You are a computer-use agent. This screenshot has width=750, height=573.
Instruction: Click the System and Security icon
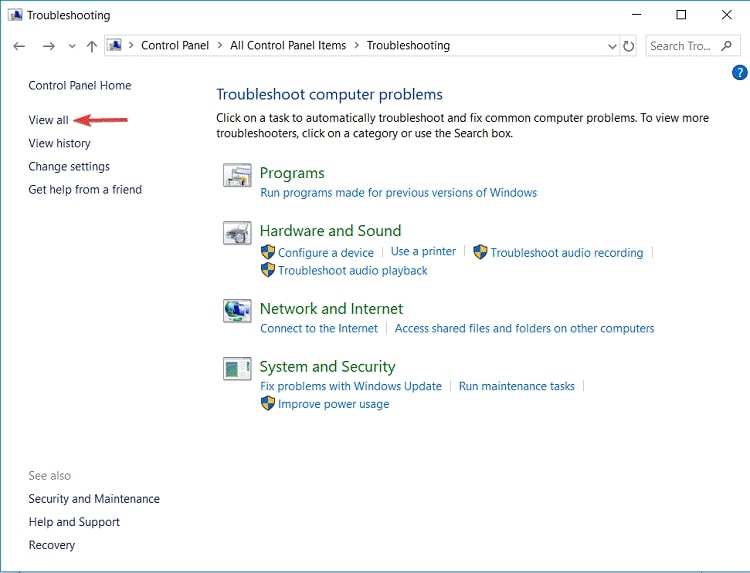pyautogui.click(x=237, y=369)
